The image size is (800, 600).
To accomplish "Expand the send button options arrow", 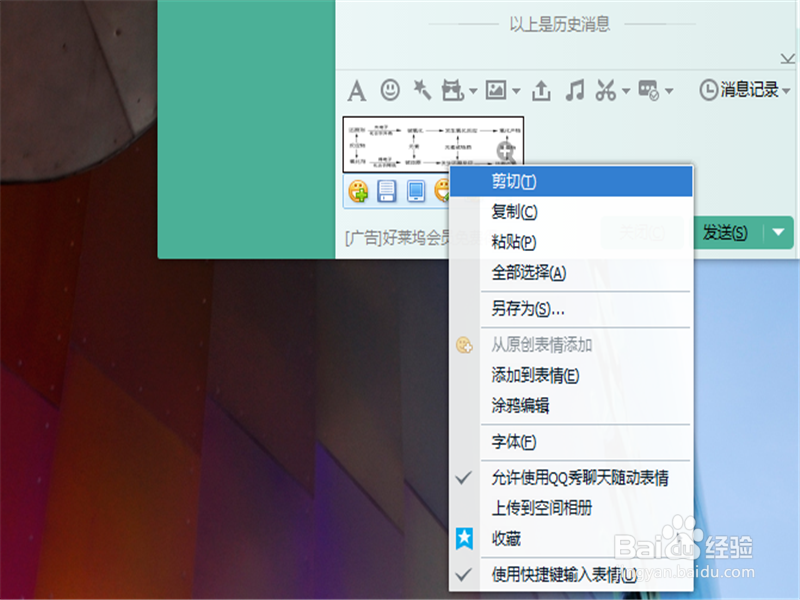I will (778, 233).
